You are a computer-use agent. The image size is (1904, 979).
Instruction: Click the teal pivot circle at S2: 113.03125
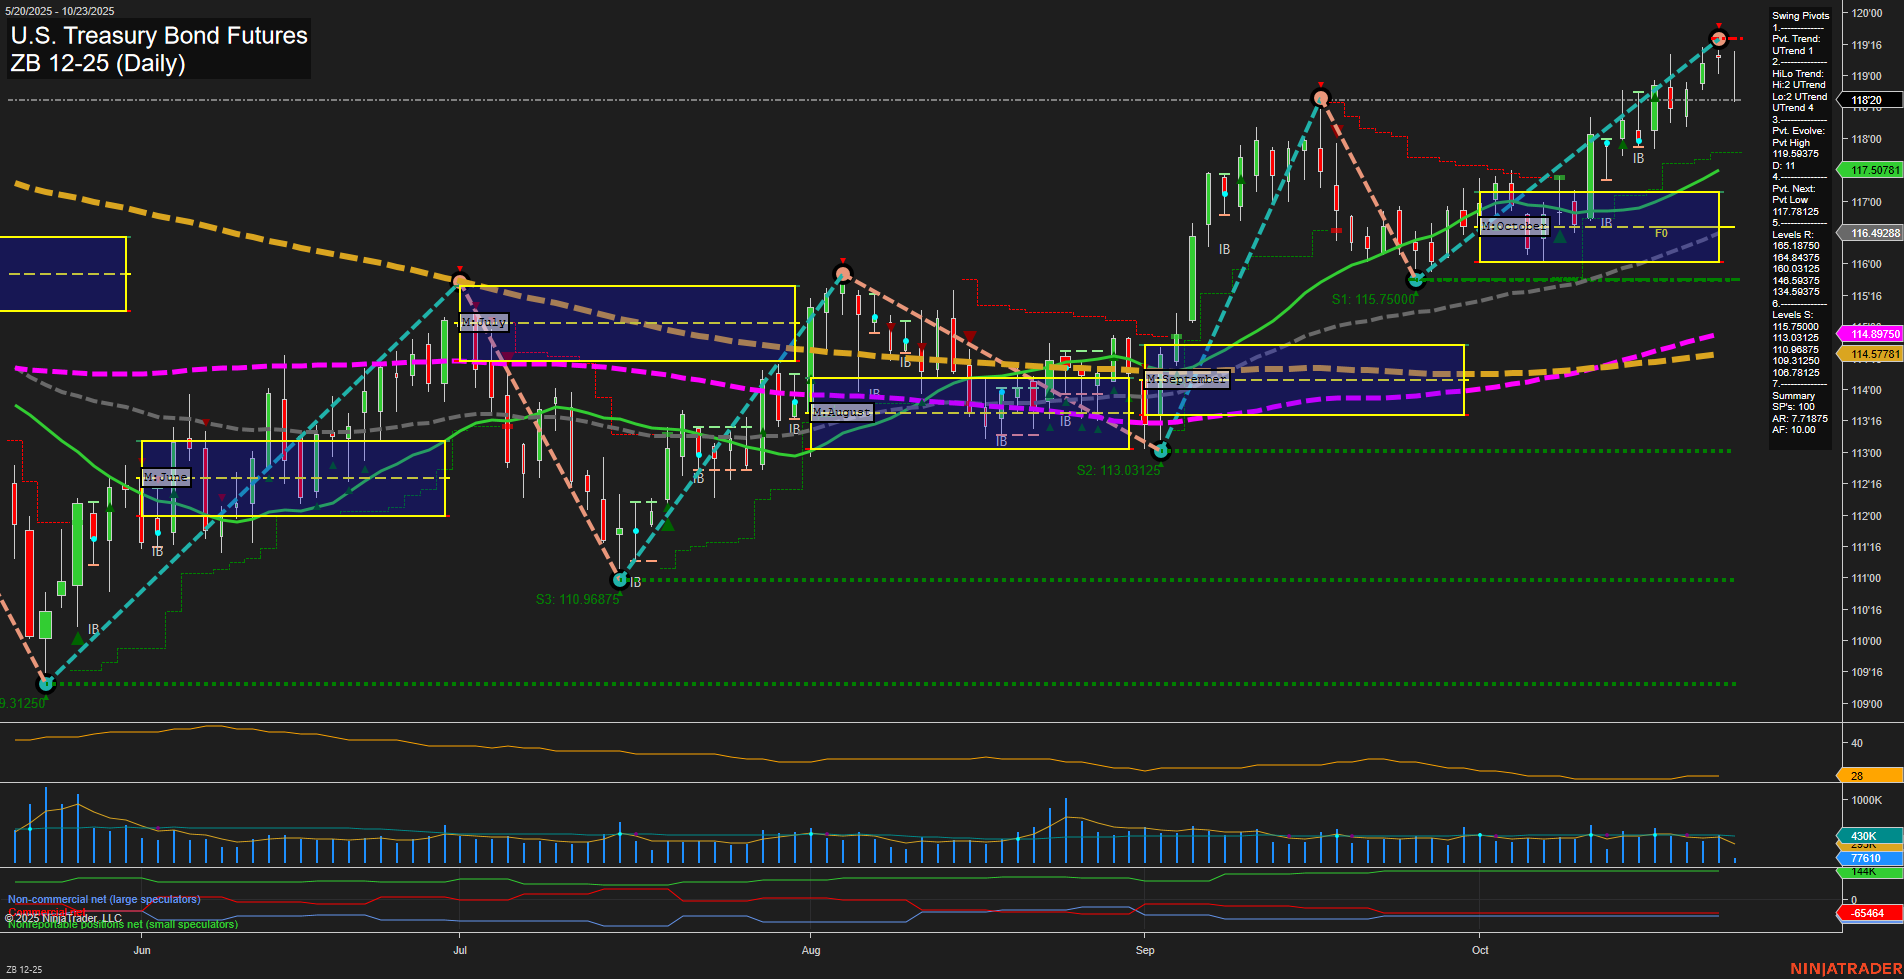tap(1159, 449)
